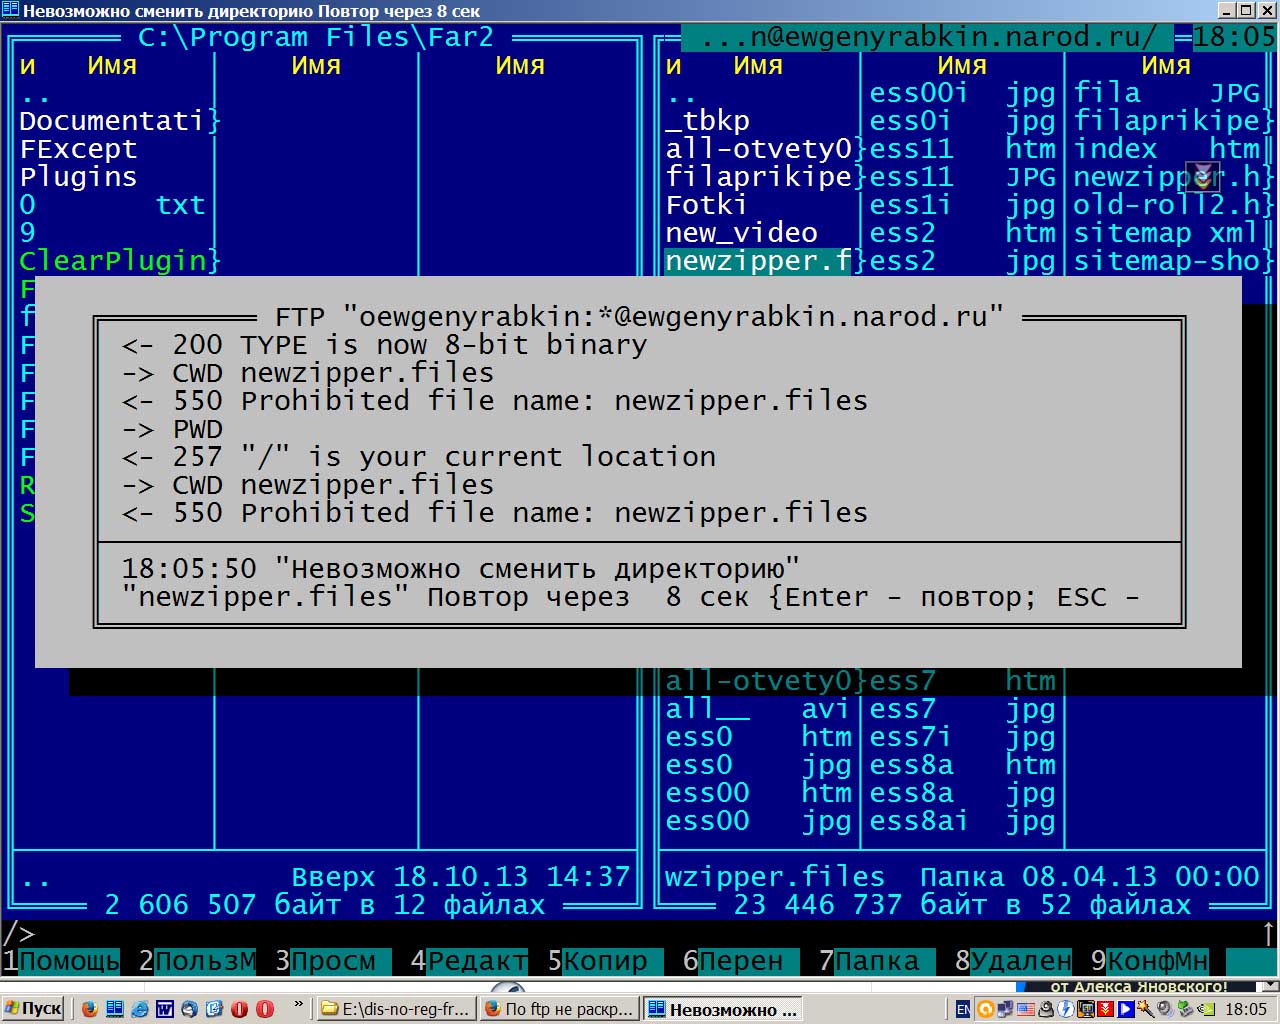Switch to the 'По ftp не раскр...' Firefox window

(558, 1009)
